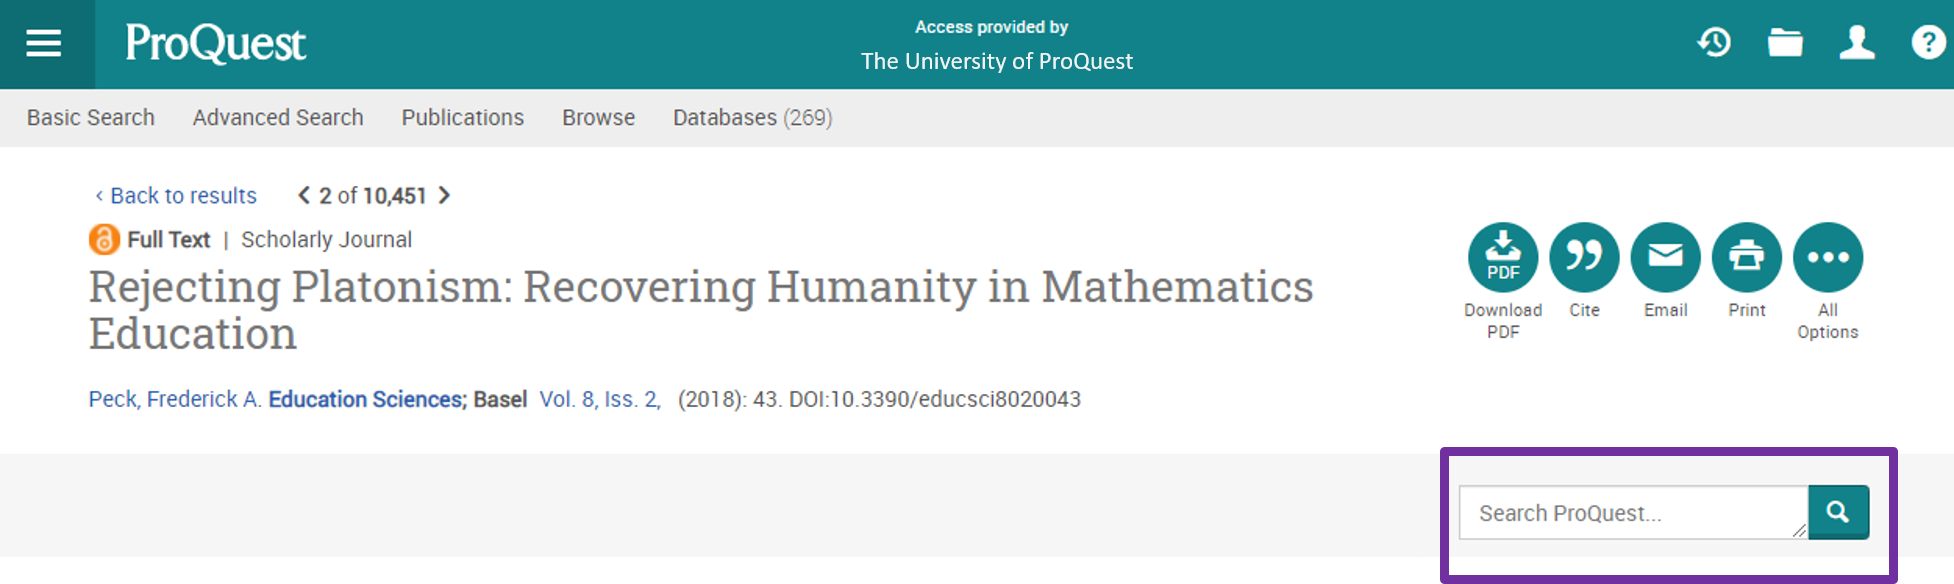Viewport: 1954px width, 584px height.
Task: Go to the previous result arrow
Action: 304,195
